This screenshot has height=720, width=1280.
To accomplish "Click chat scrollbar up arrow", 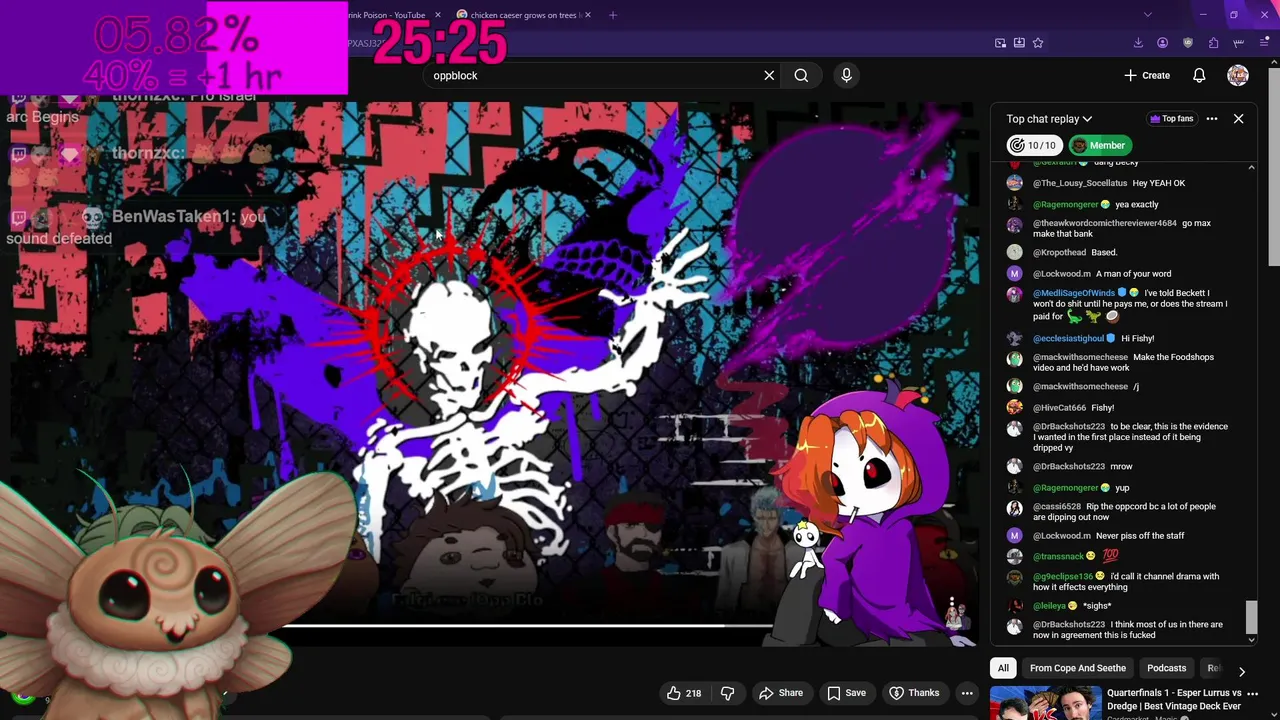I will click(1251, 167).
